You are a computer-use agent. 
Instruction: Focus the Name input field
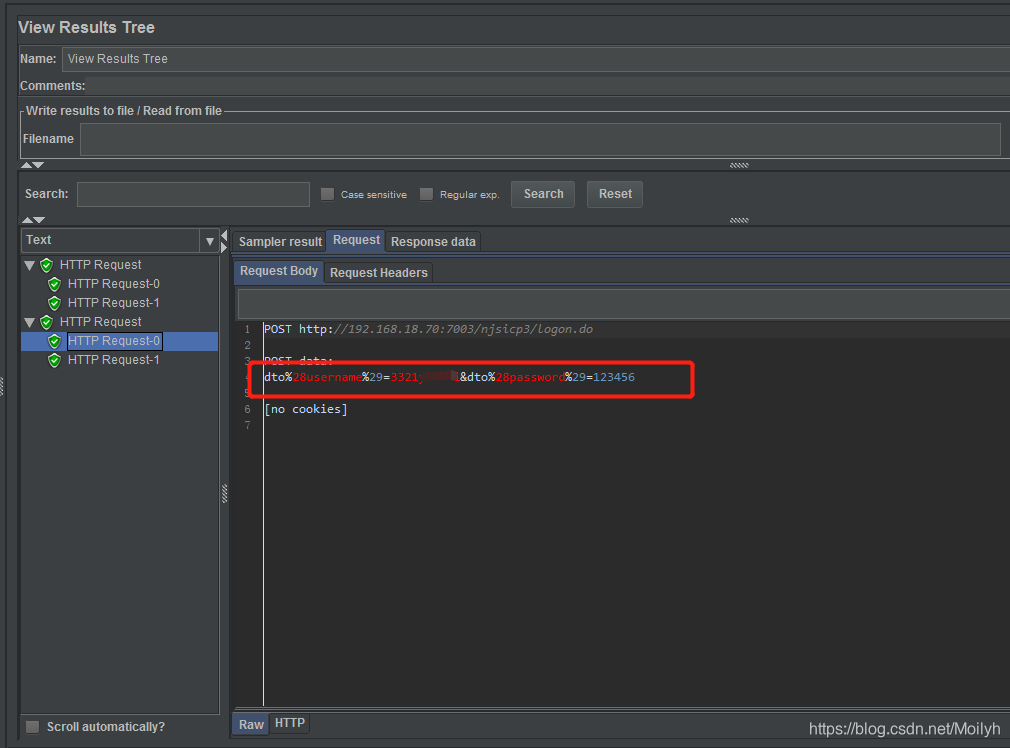[536, 59]
